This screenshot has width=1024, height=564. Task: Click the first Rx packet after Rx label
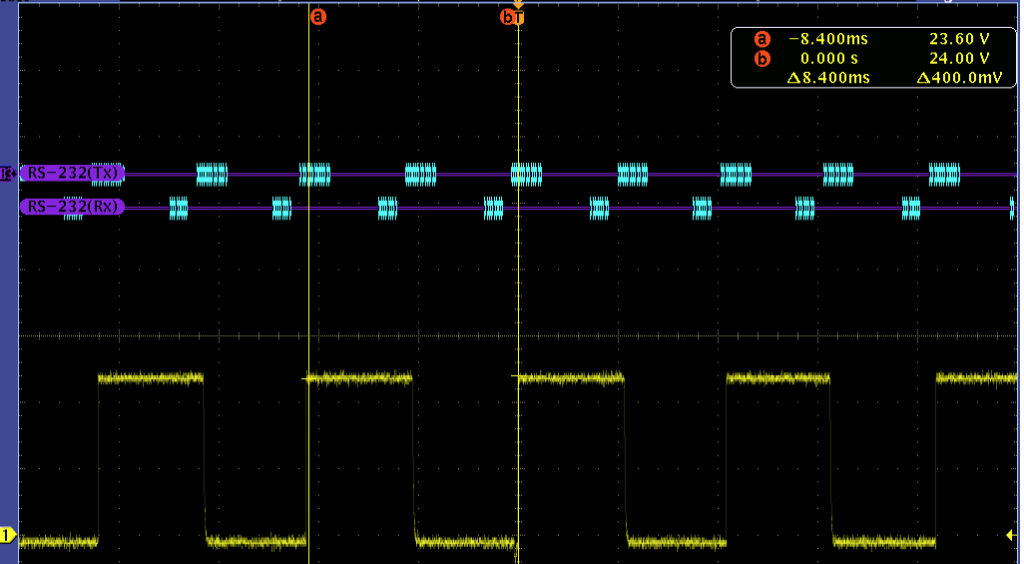coord(178,208)
